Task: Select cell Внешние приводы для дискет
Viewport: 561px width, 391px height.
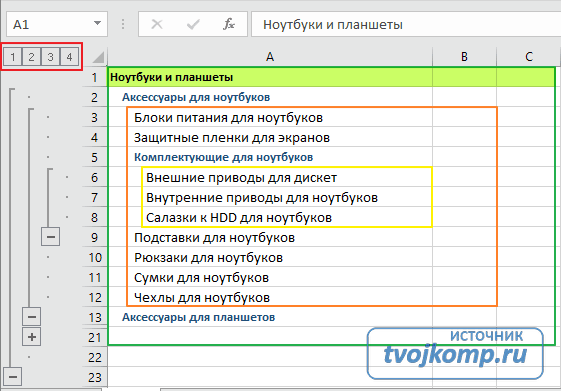Action: point(270,177)
